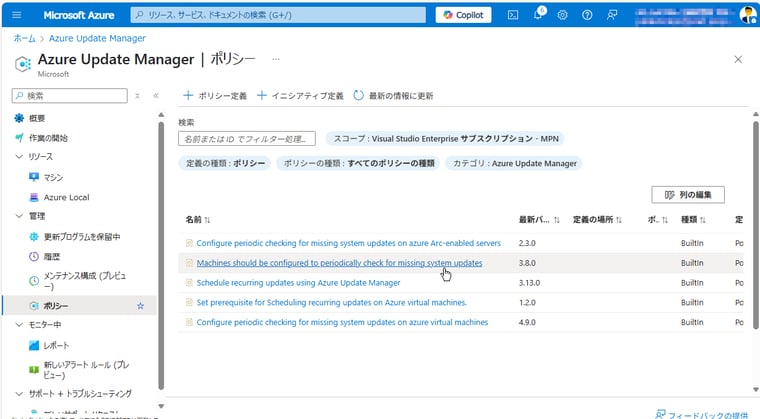Open the notifications bell
This screenshot has height=419, width=760.
(538, 14)
